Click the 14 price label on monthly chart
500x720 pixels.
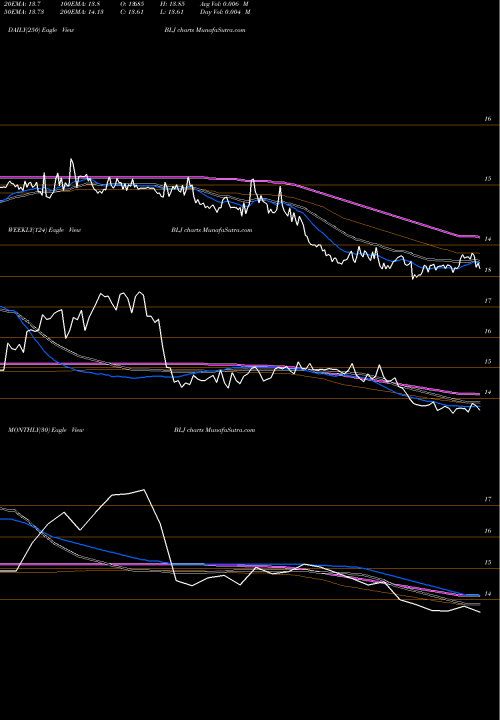488,594
